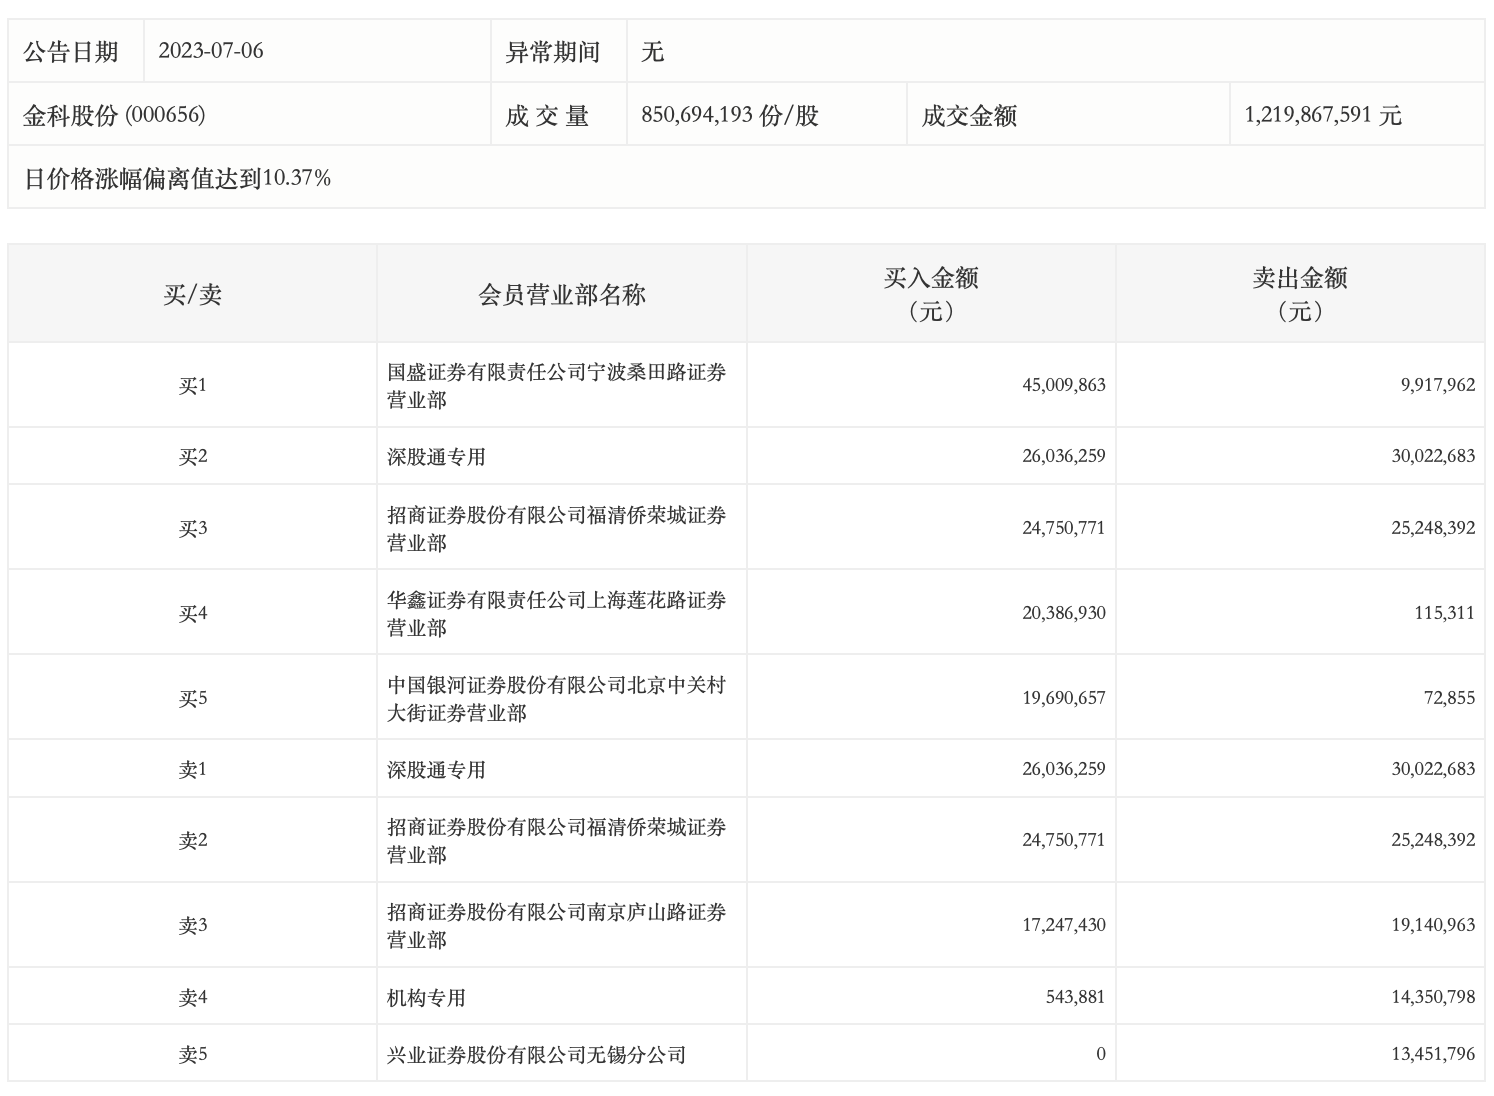Click the 异常期间 label cell
Image resolution: width=1494 pixels, height=1096 pixels.
552,52
